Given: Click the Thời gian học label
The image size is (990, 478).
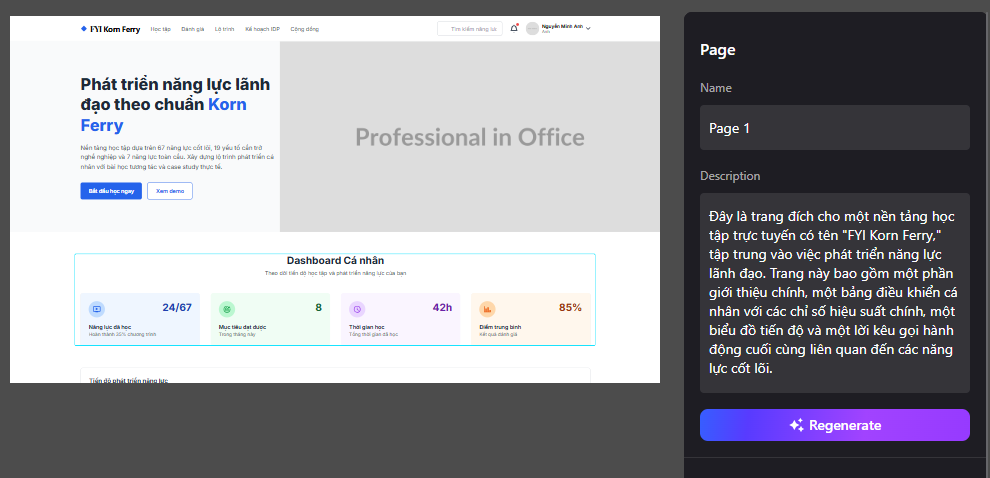Looking at the screenshot, I should click(x=366, y=327).
